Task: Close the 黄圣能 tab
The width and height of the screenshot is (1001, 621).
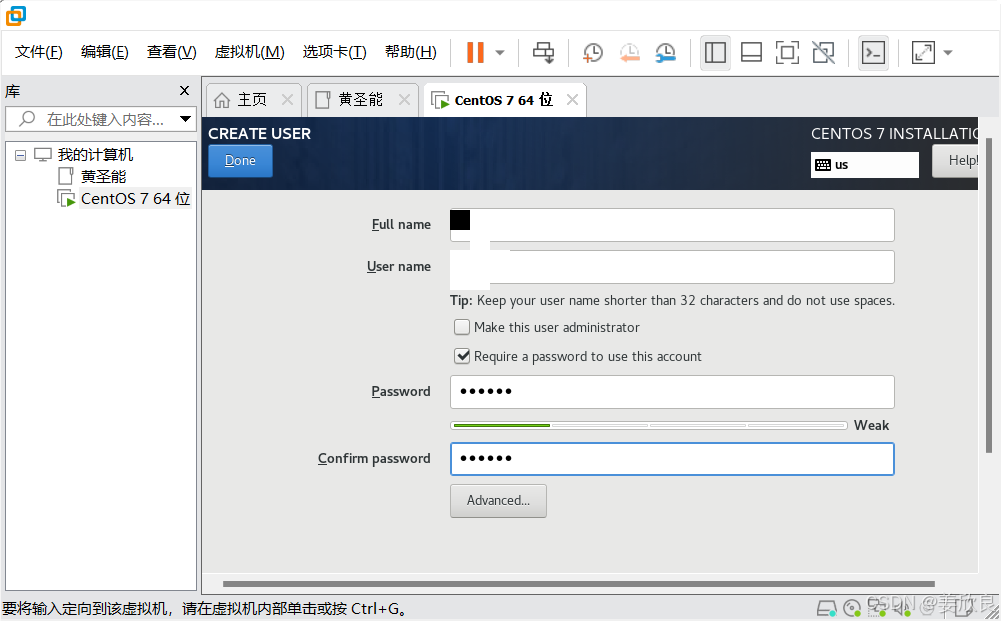Action: [404, 100]
